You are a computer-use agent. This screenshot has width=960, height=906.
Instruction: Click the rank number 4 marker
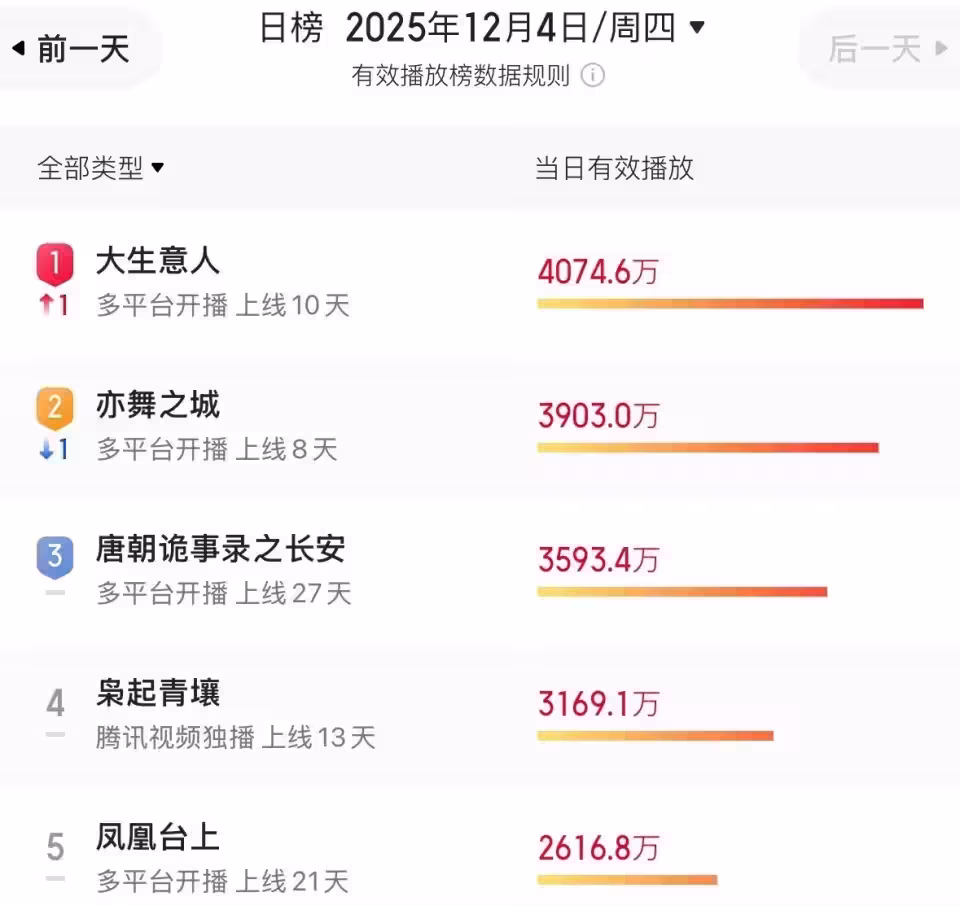coord(55,703)
